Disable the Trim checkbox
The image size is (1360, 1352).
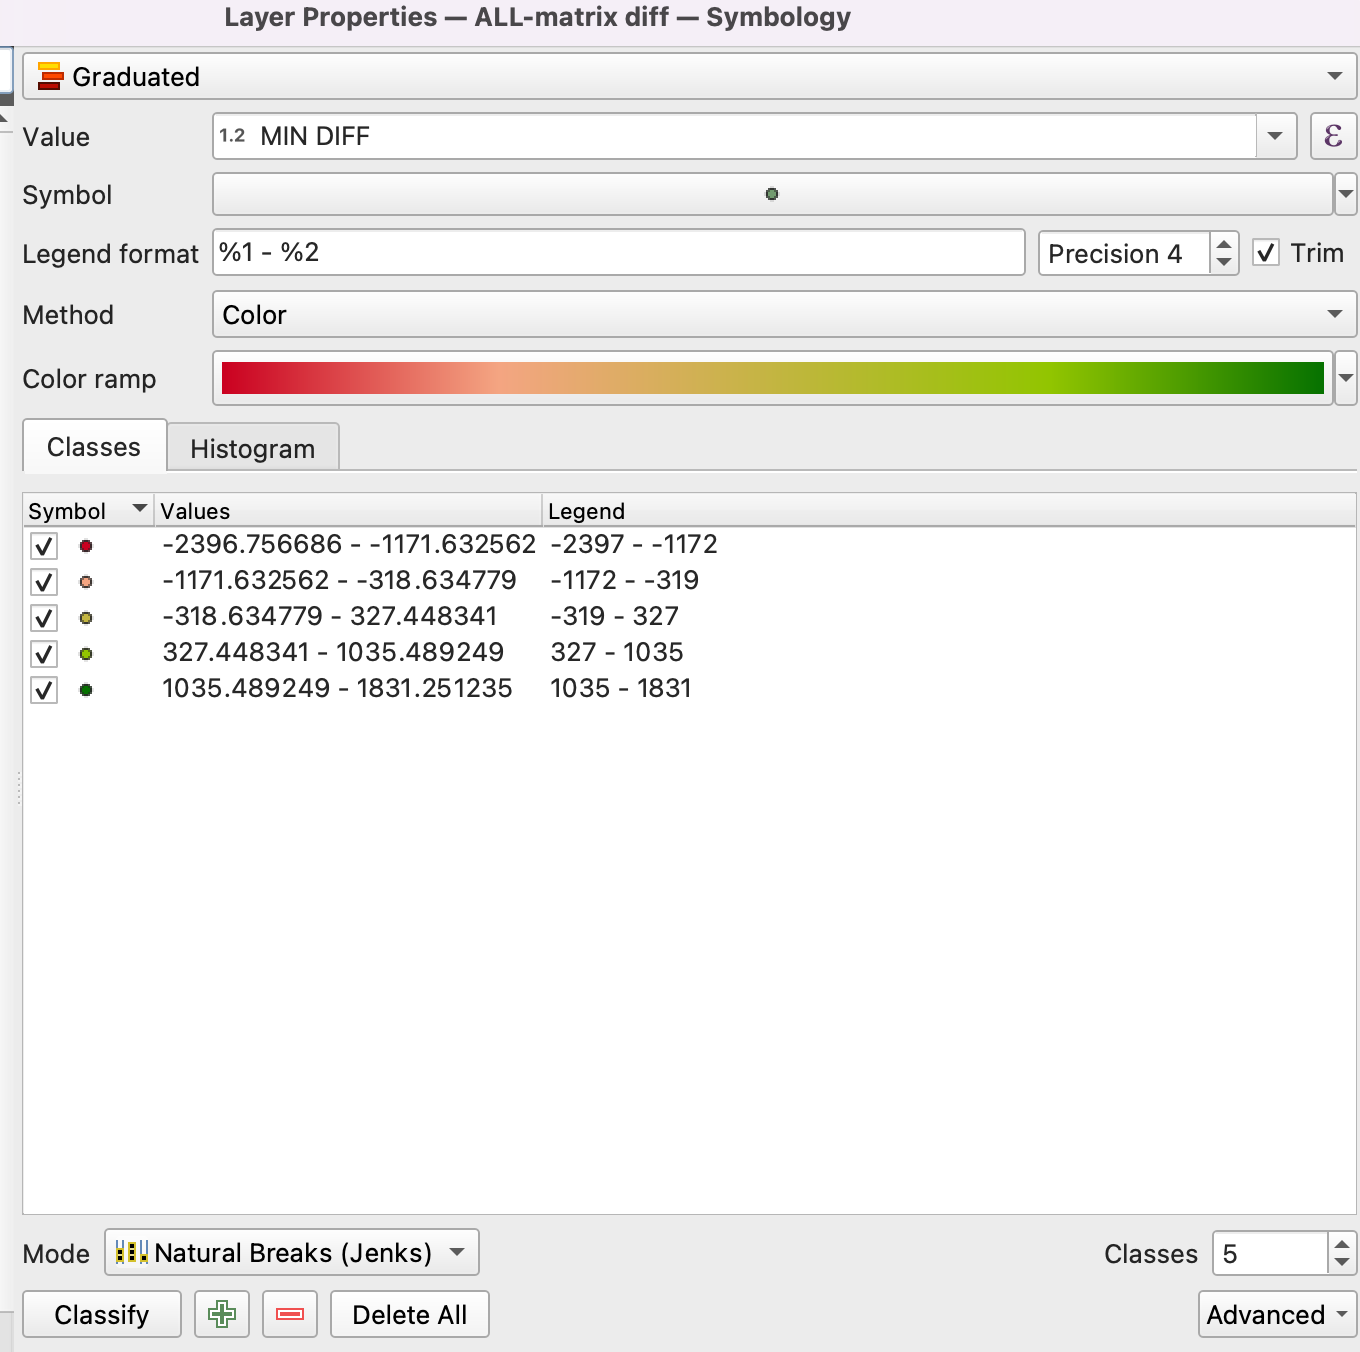tap(1266, 253)
